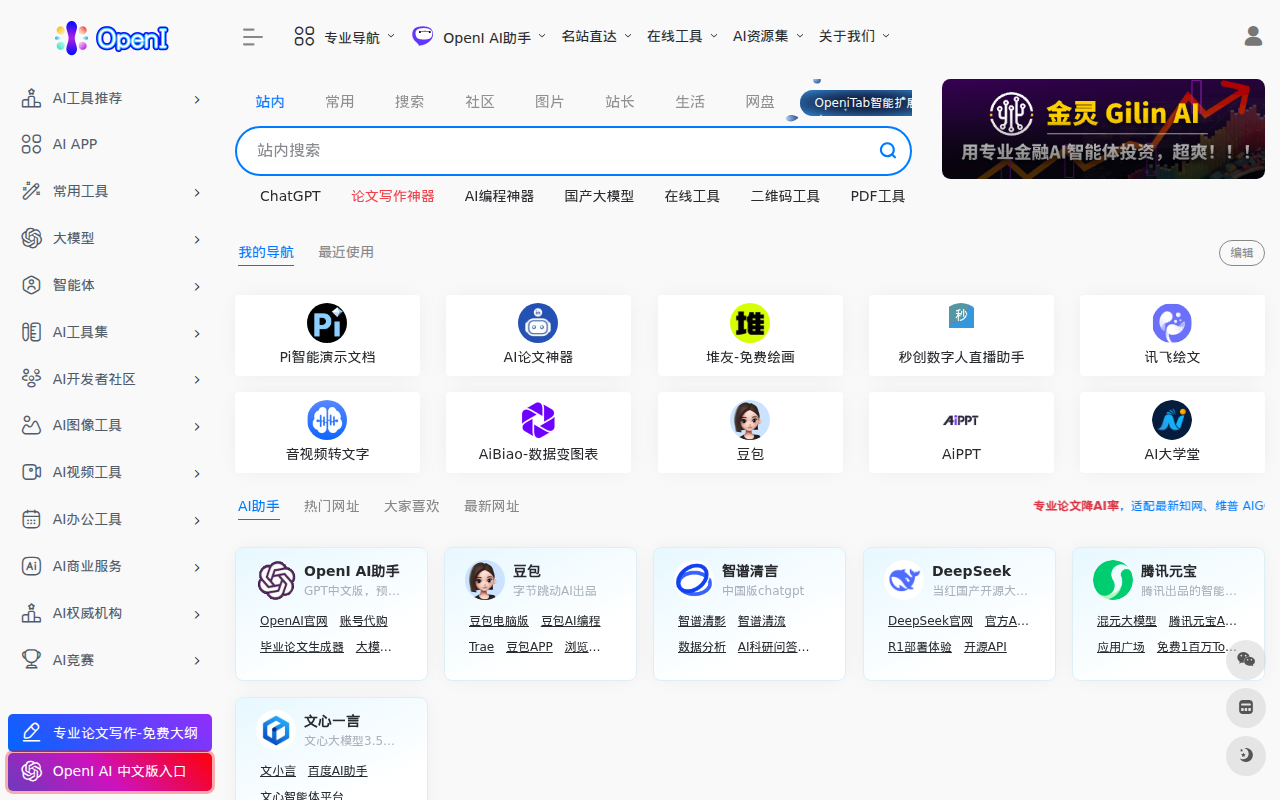Open AI论文神器 robot icon
The image size is (1280, 800).
click(538, 323)
